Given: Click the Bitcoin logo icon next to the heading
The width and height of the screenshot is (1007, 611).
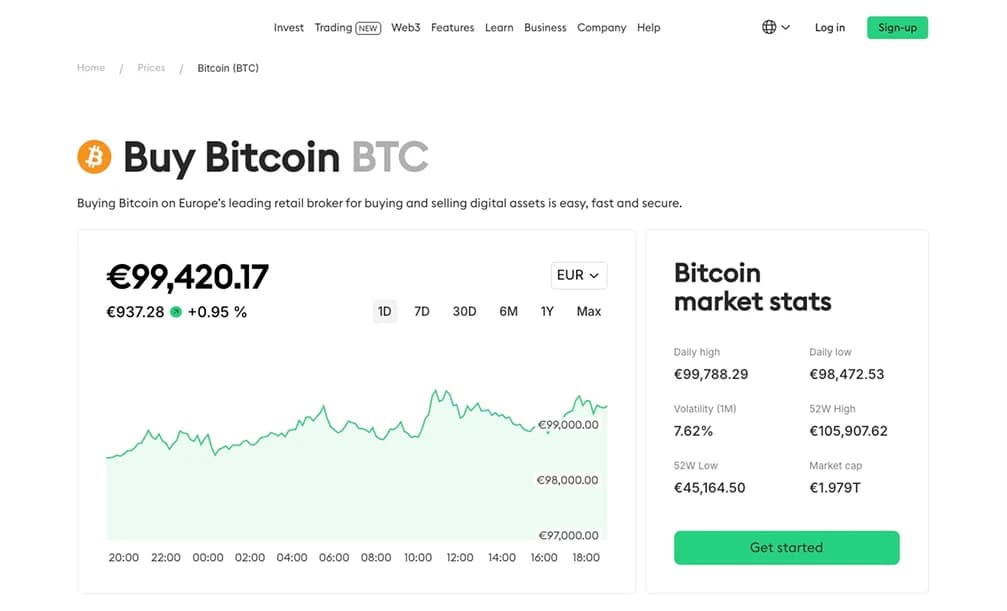Looking at the screenshot, I should pos(93,157).
